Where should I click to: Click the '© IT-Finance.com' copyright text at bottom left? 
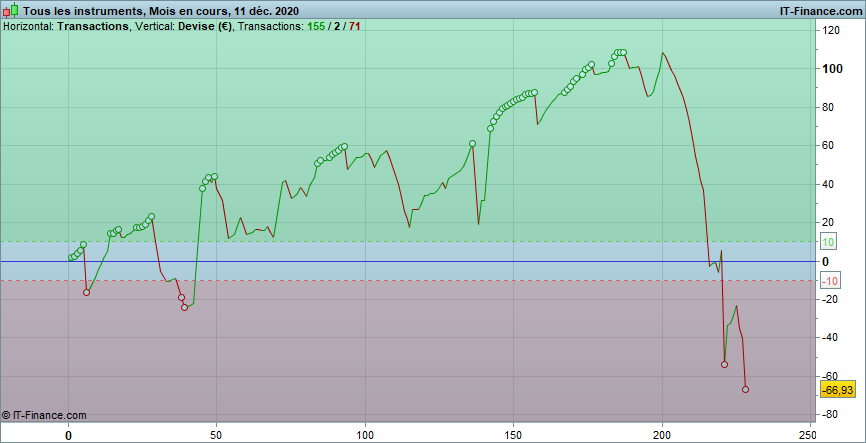click(44, 415)
